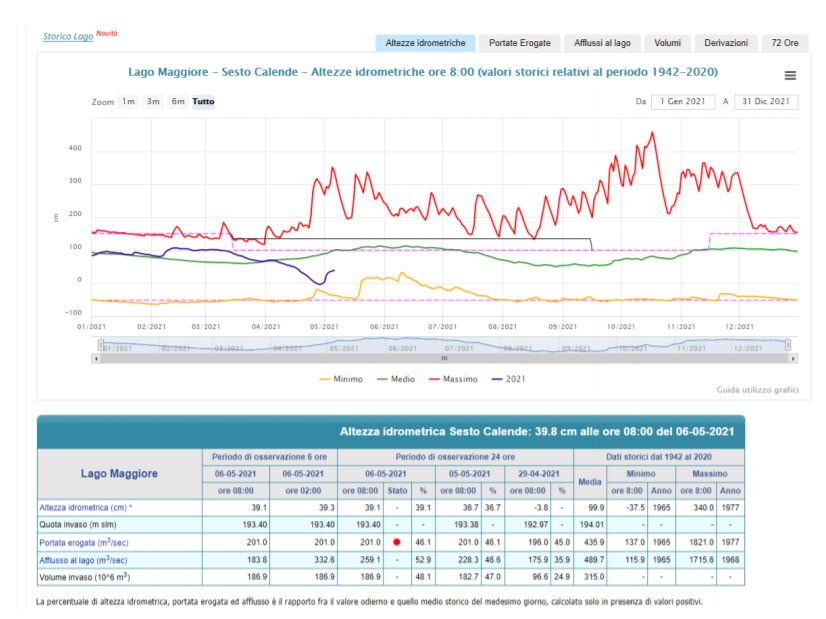826x619 pixels.
Task: Click the navigator scrollbar thumb below the chart
Action: [x=445, y=358]
